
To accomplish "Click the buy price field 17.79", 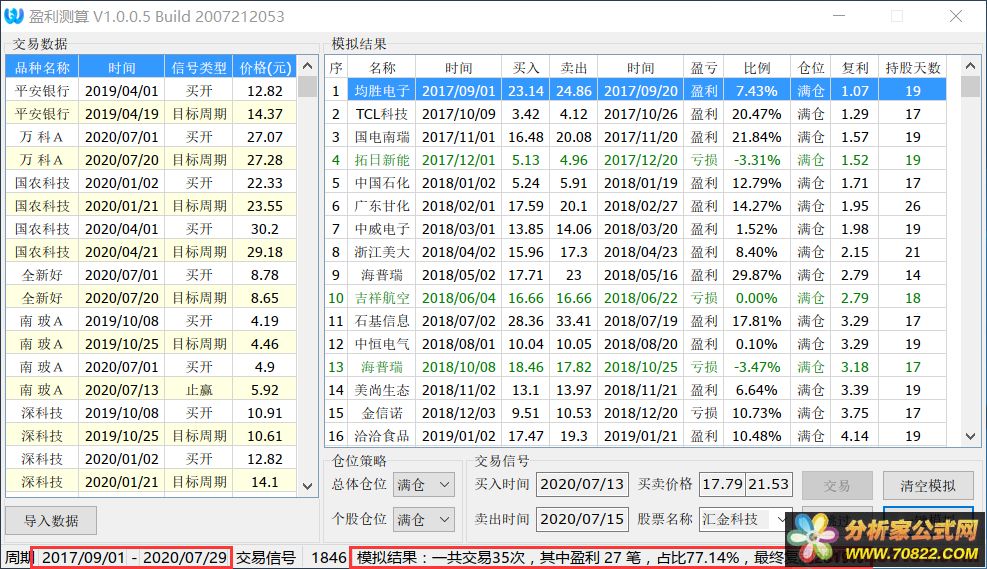I will coord(723,484).
